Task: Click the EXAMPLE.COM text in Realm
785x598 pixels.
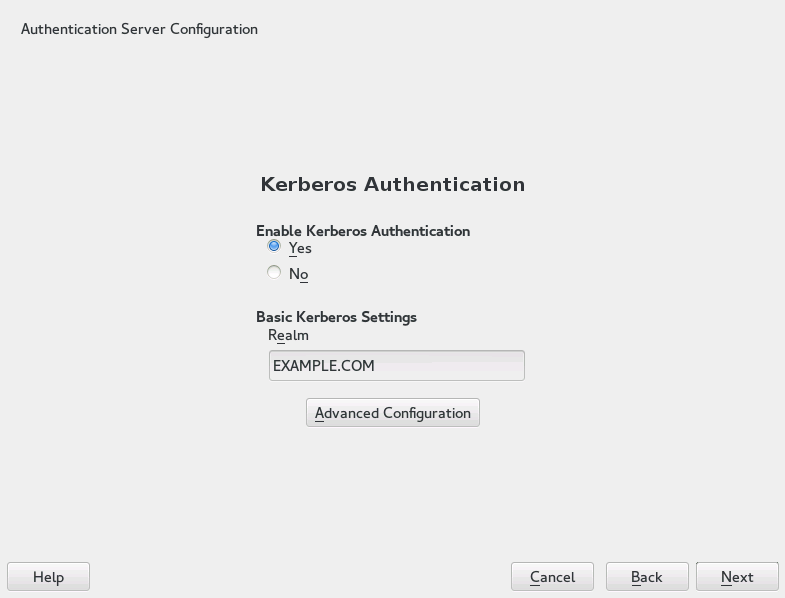Action: [x=323, y=366]
